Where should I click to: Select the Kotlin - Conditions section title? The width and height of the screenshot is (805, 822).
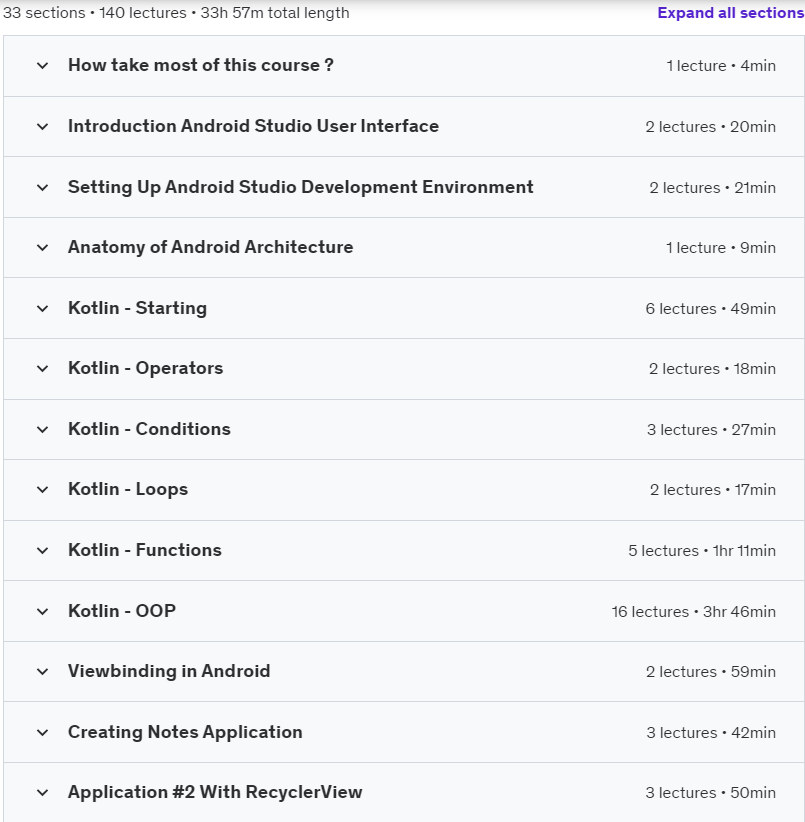149,429
